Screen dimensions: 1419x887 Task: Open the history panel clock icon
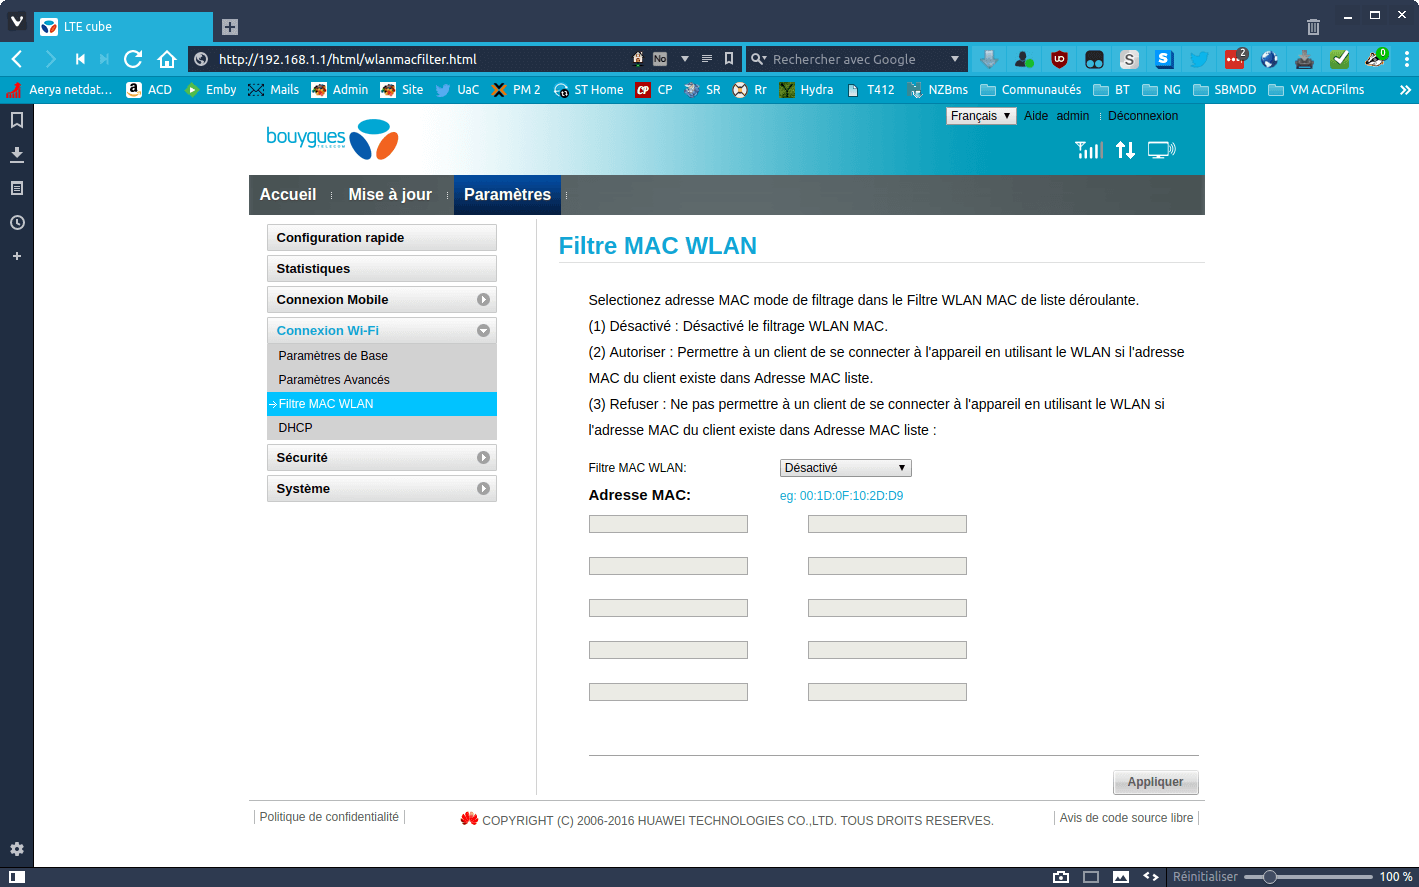pos(17,222)
